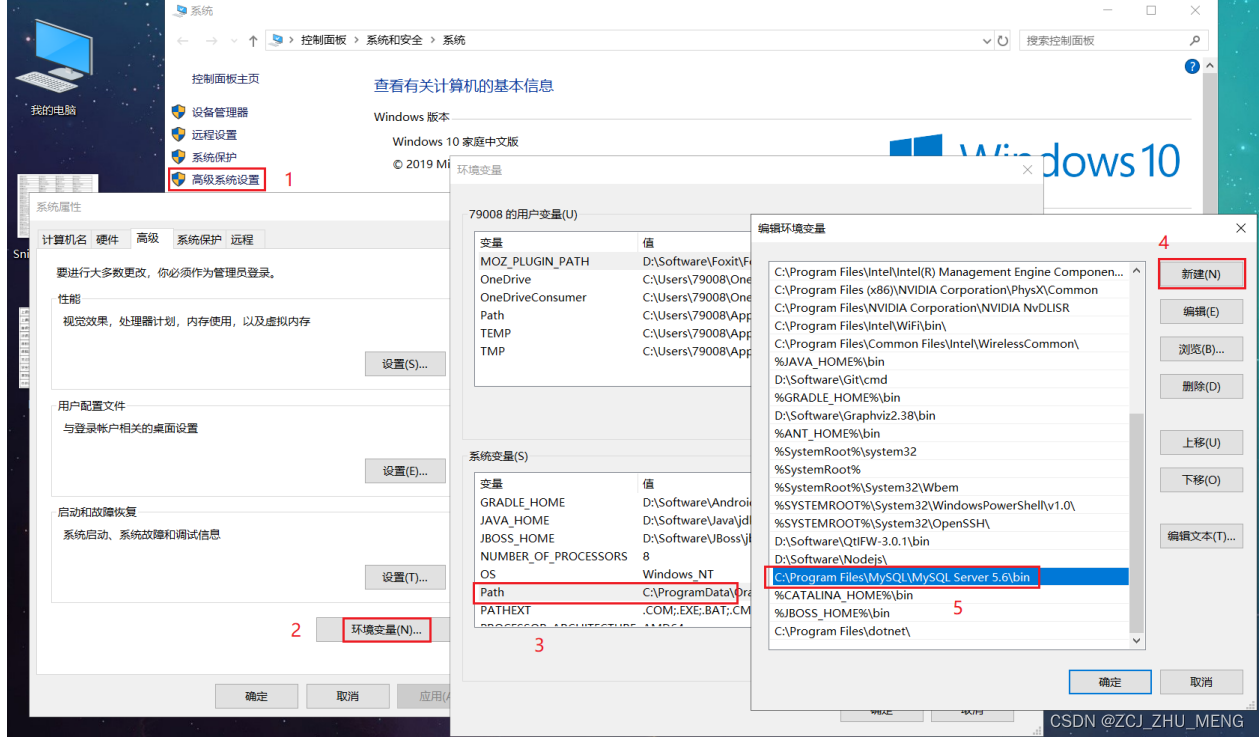The height and width of the screenshot is (740, 1259).
Task: Select GRADLE_HOME system variable row
Action: (614, 502)
